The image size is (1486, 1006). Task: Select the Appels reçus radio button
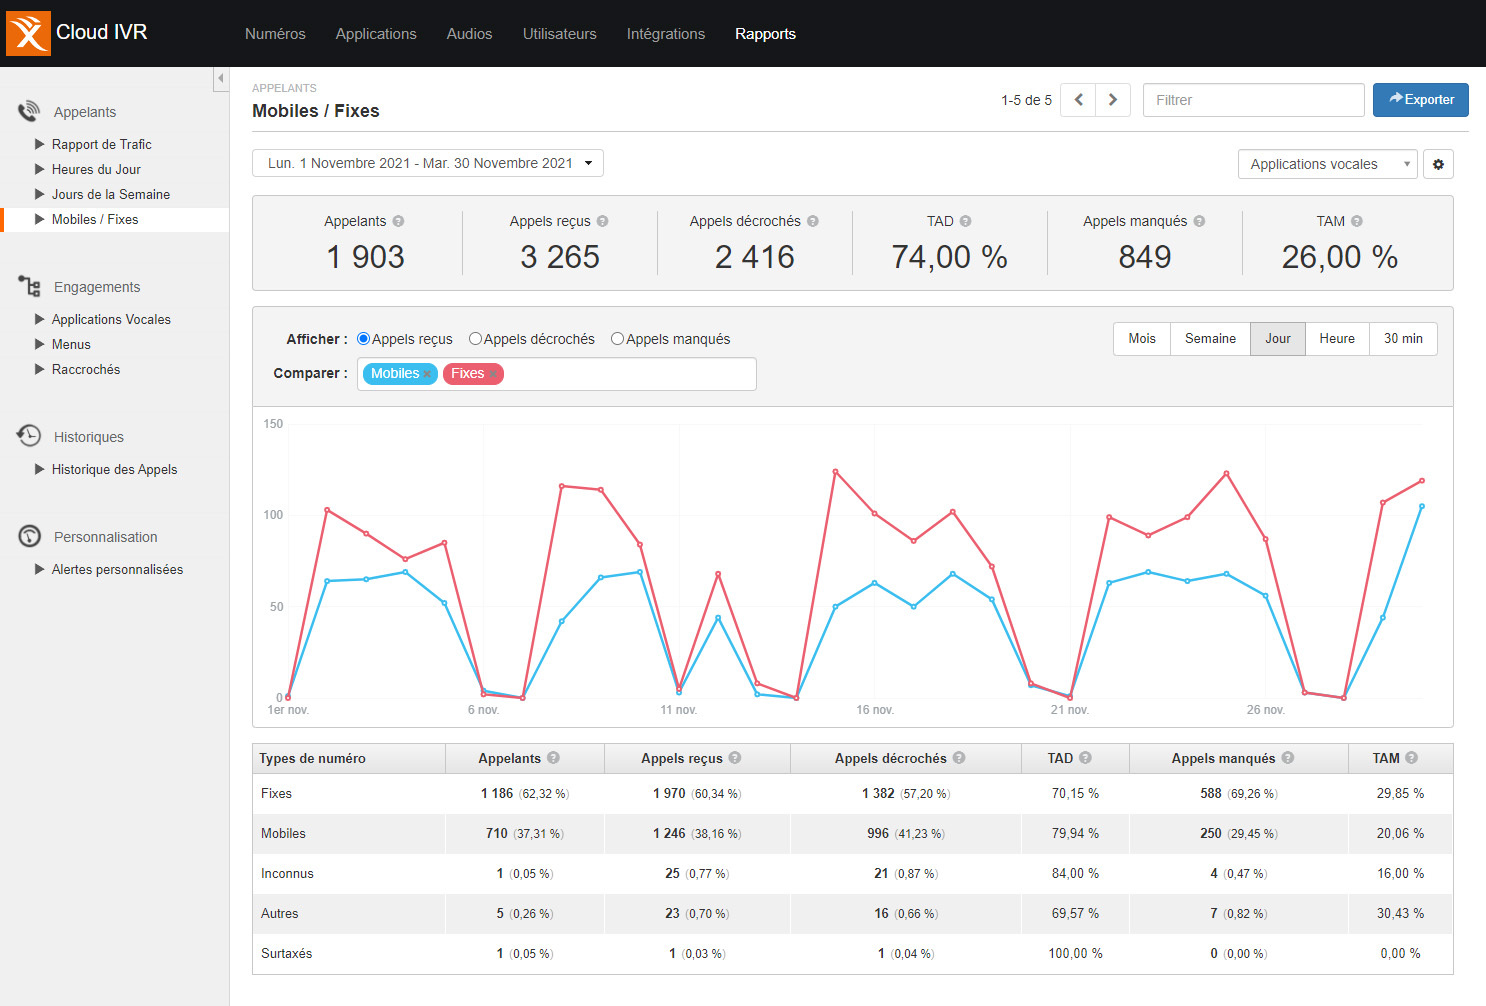[x=364, y=339]
